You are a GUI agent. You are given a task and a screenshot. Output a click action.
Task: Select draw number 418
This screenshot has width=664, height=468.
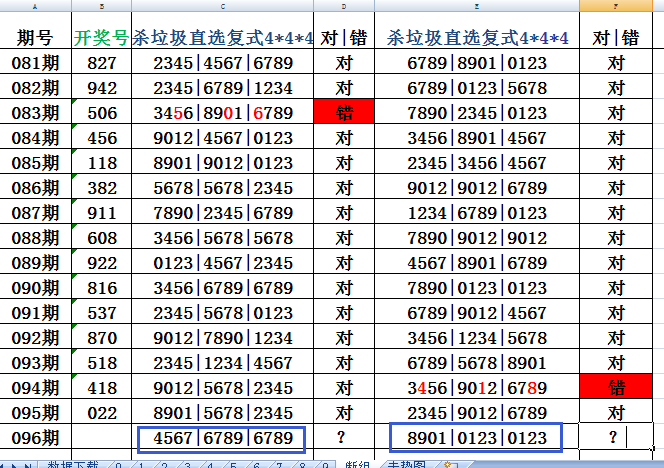(102, 388)
